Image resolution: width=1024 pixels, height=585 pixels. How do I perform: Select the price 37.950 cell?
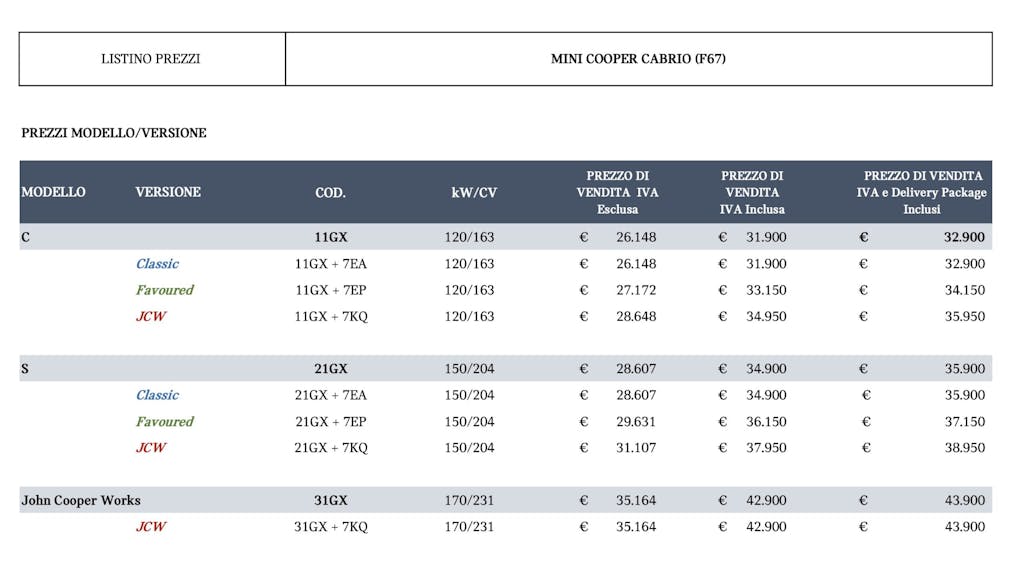[766, 448]
